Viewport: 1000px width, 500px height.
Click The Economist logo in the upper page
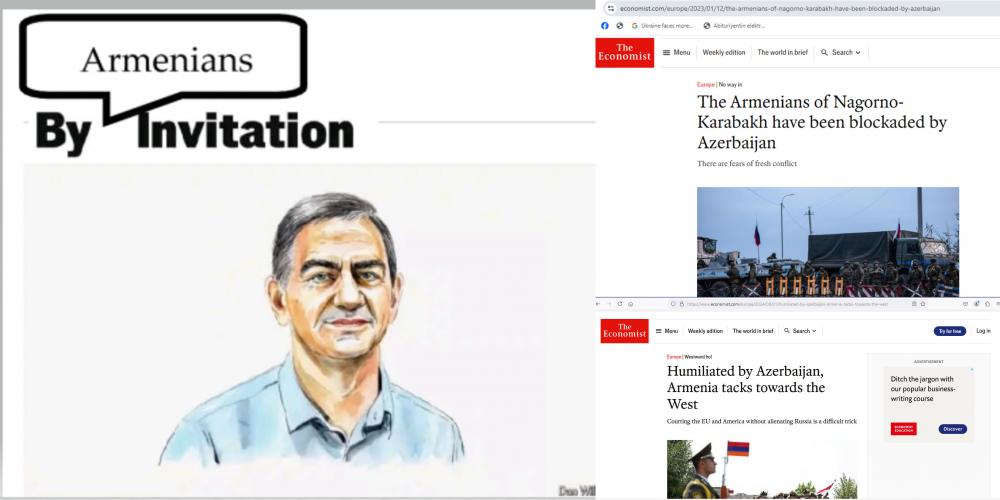tap(625, 52)
